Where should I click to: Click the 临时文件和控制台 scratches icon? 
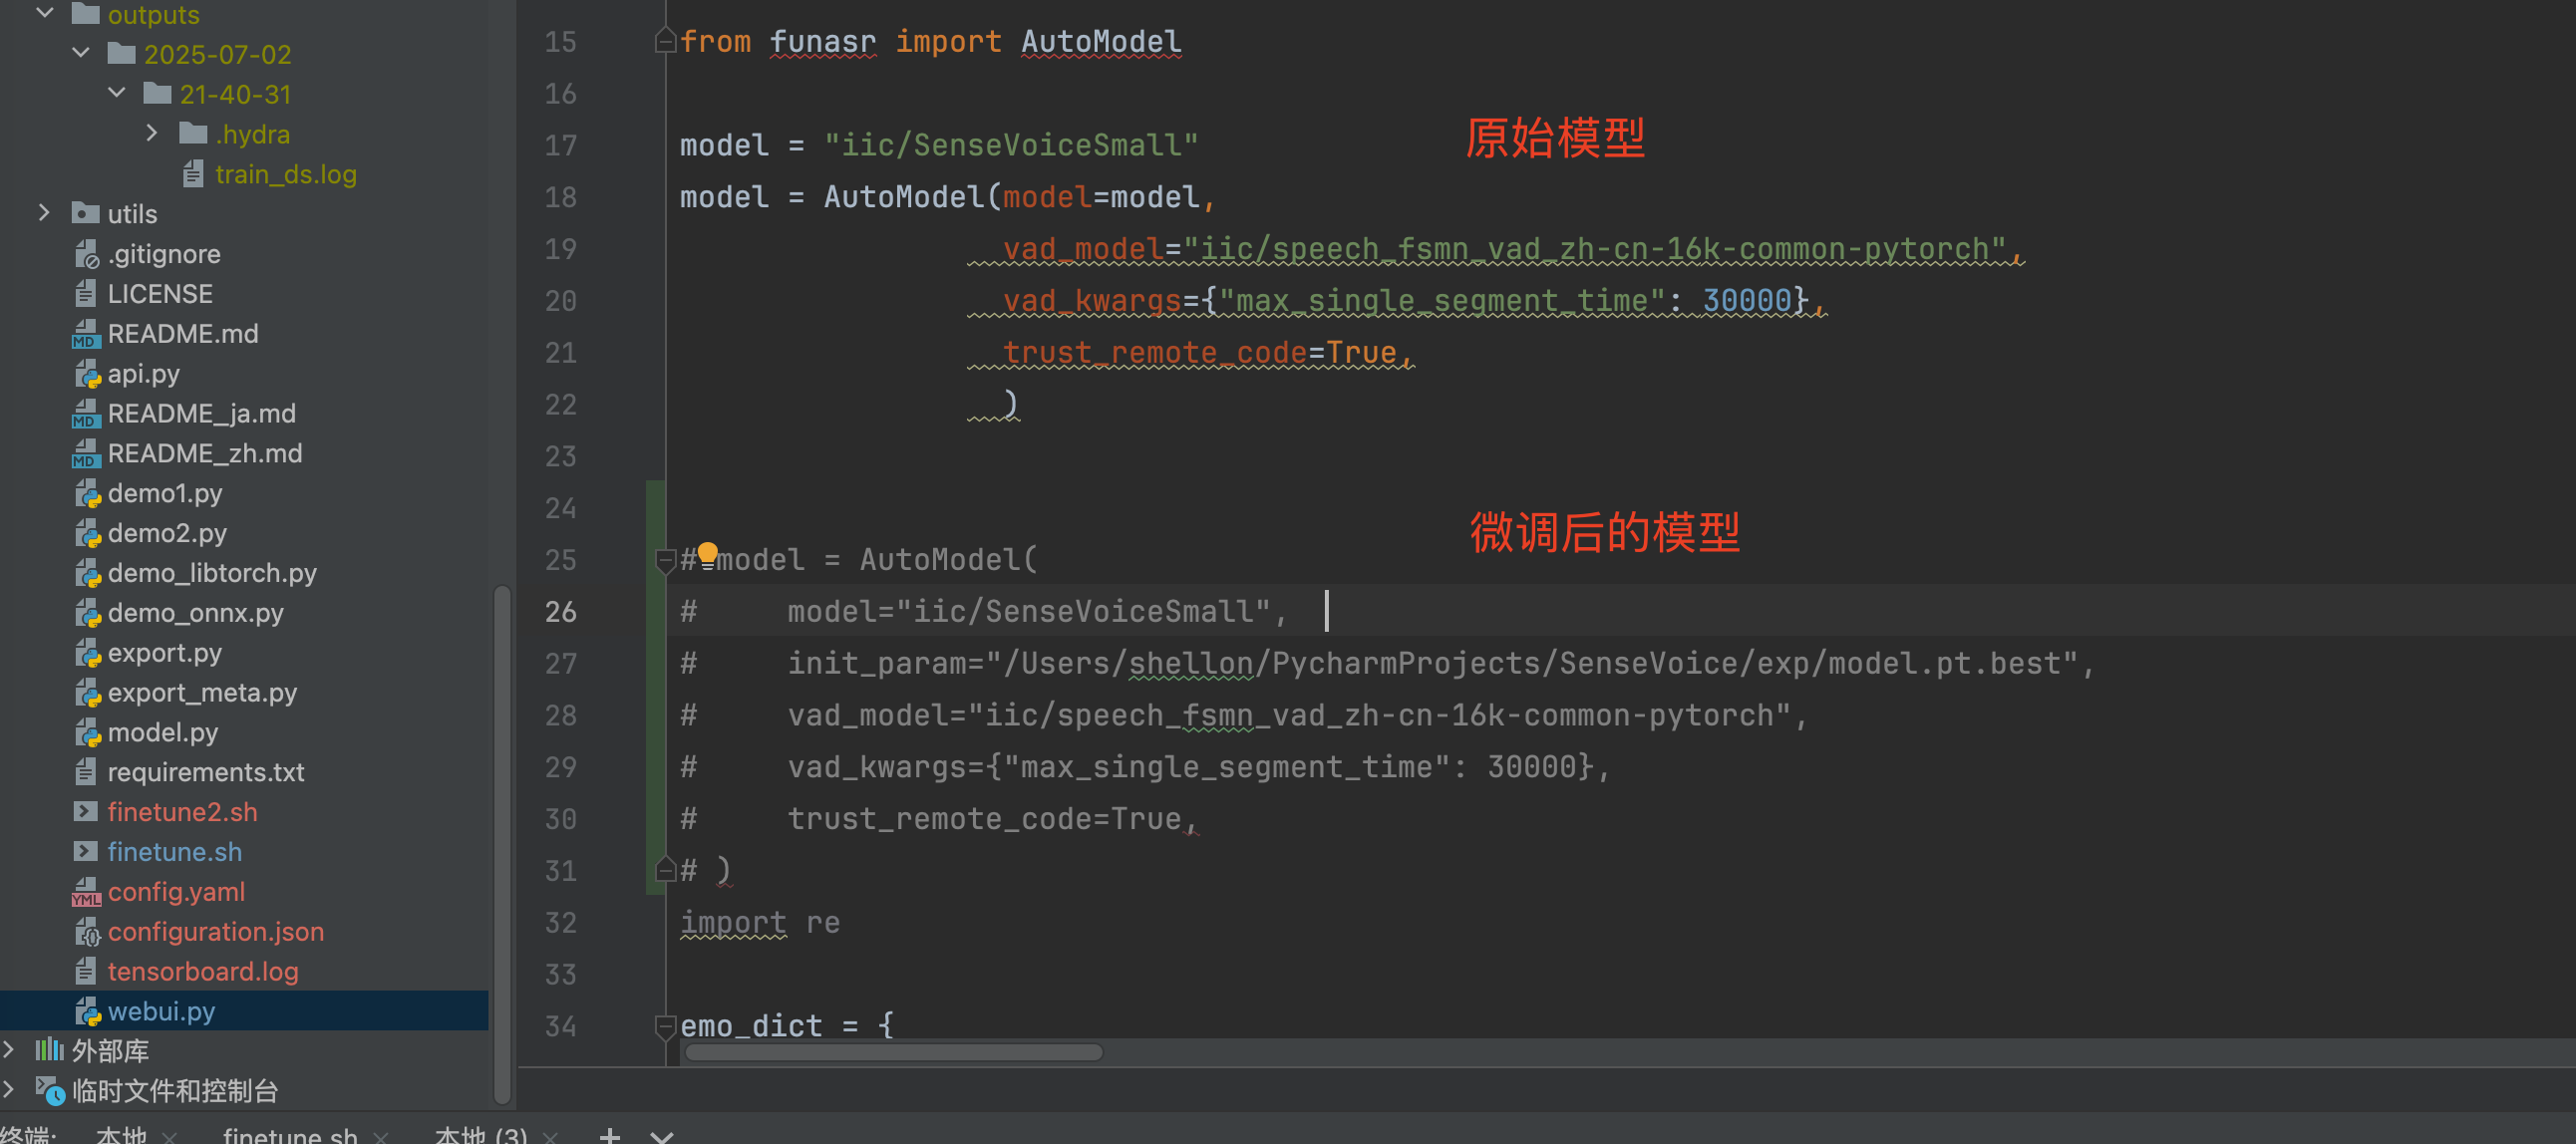tap(50, 1090)
